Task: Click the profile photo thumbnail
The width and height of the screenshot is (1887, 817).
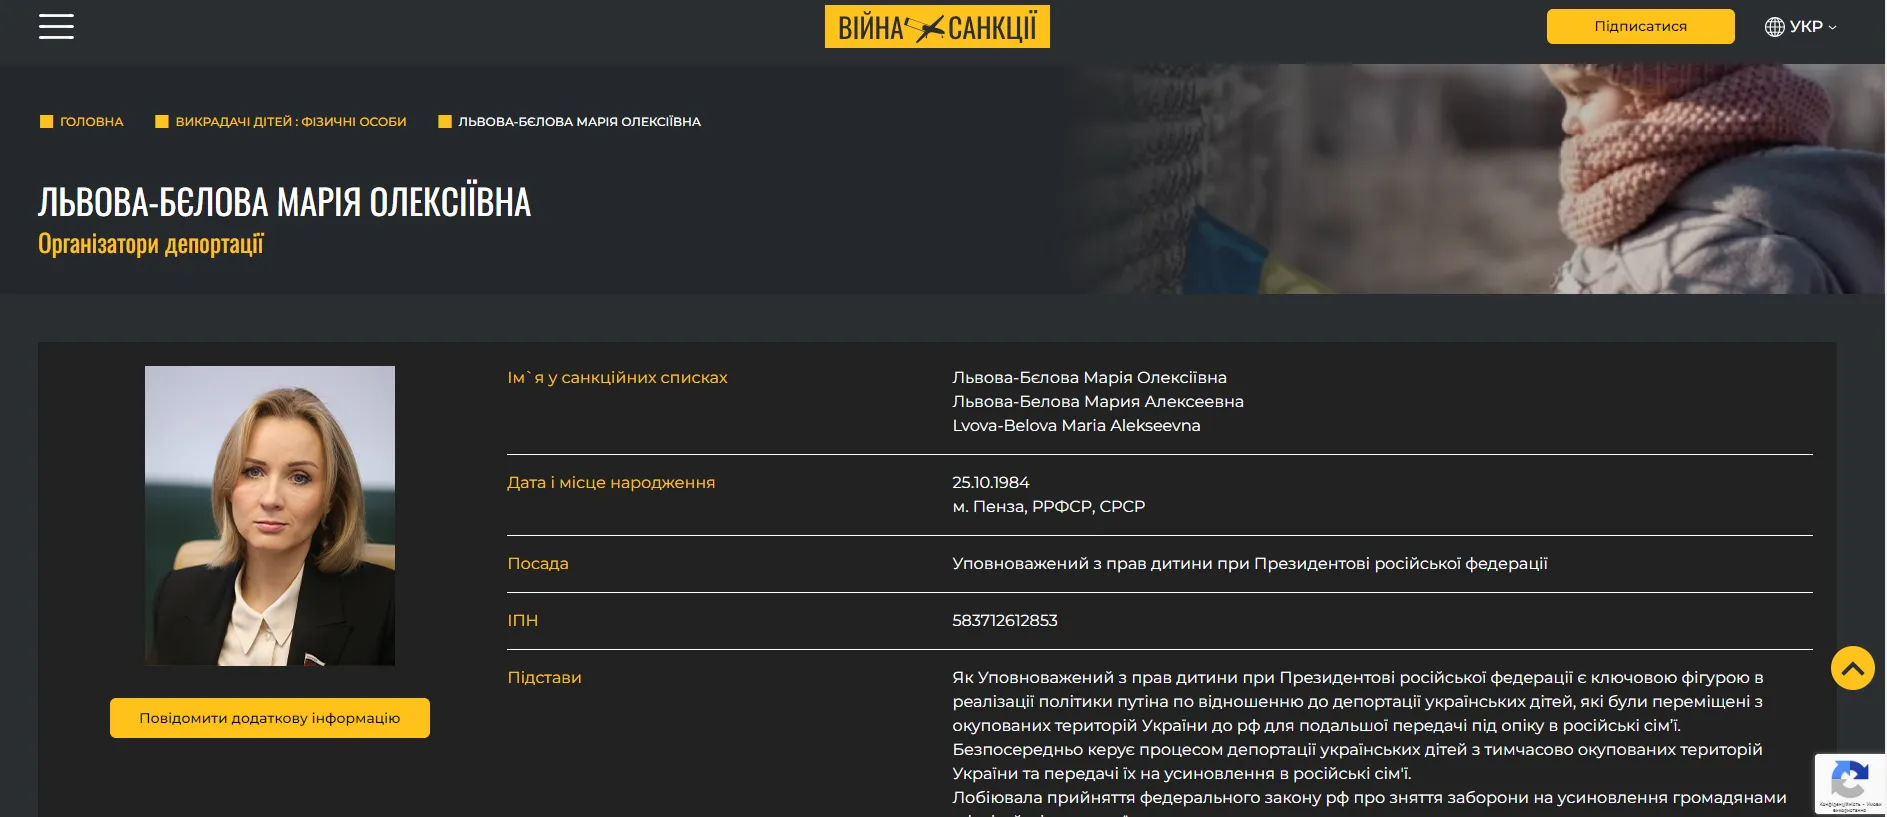Action: tap(270, 515)
